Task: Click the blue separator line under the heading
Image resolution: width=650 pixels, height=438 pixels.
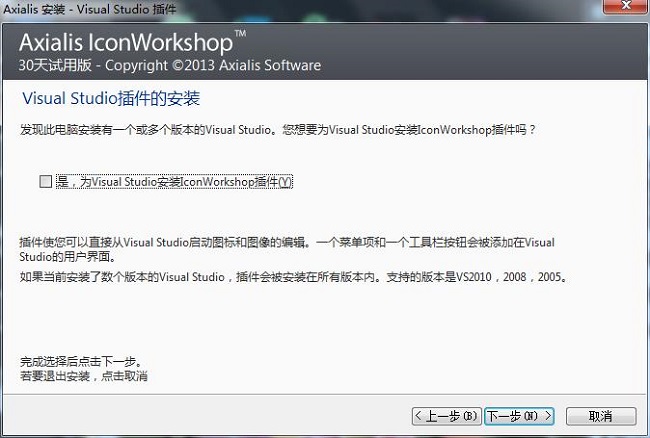Action: pyautogui.click(x=325, y=113)
